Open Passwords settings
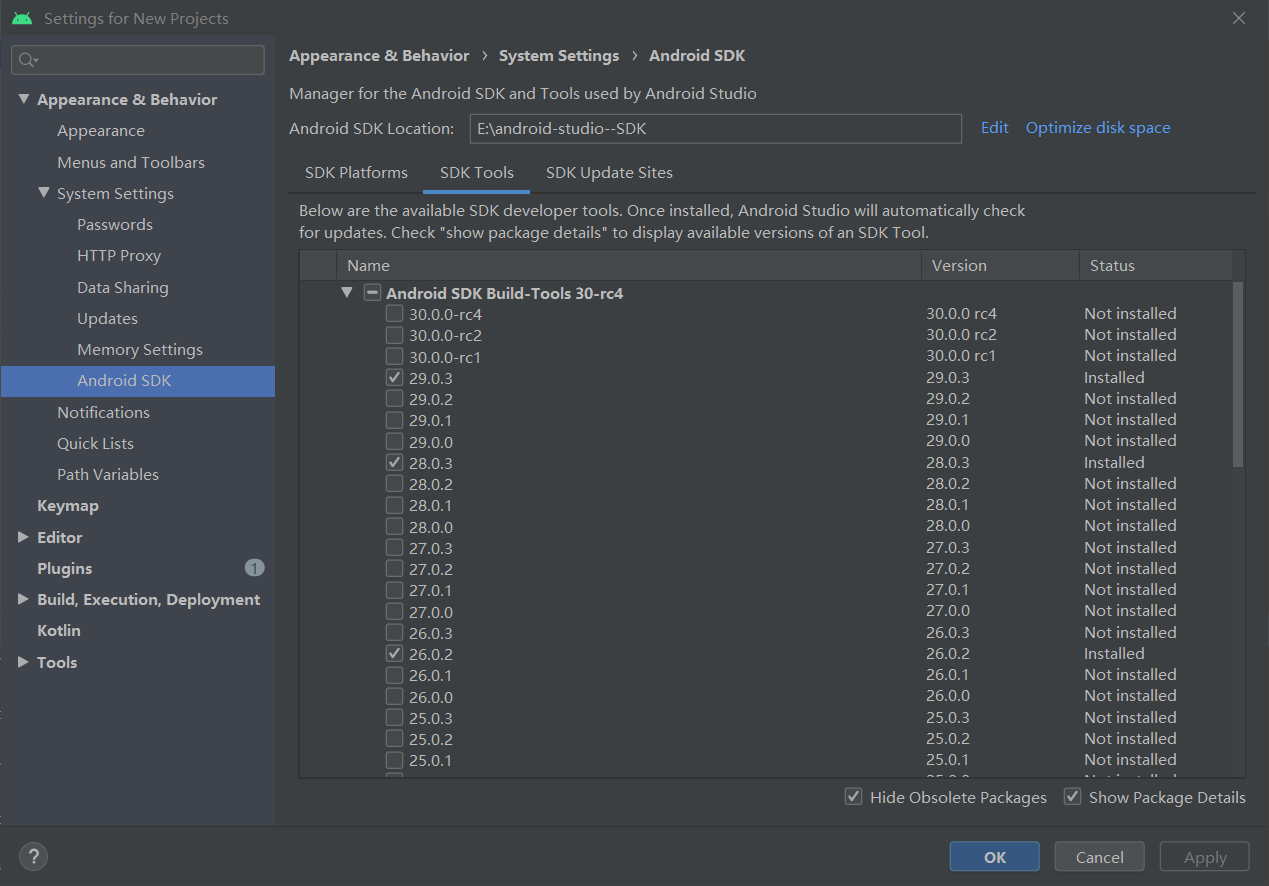 (115, 225)
